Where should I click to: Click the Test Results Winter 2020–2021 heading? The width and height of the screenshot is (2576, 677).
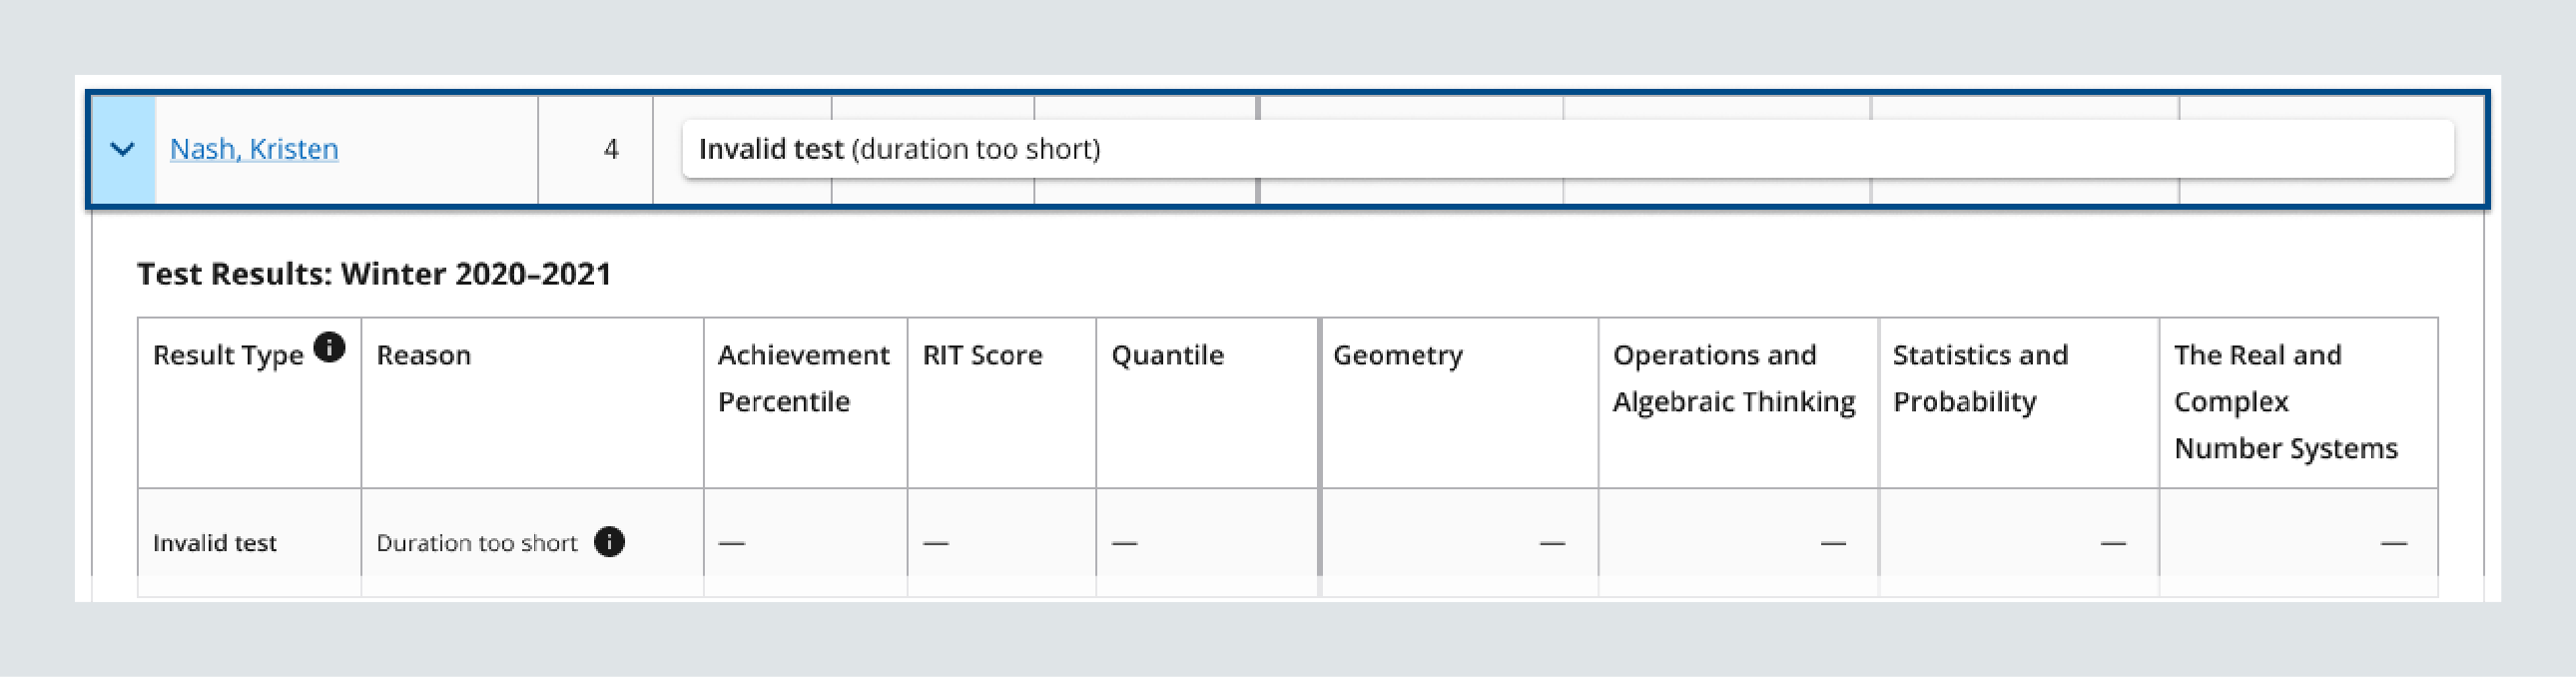tap(374, 272)
